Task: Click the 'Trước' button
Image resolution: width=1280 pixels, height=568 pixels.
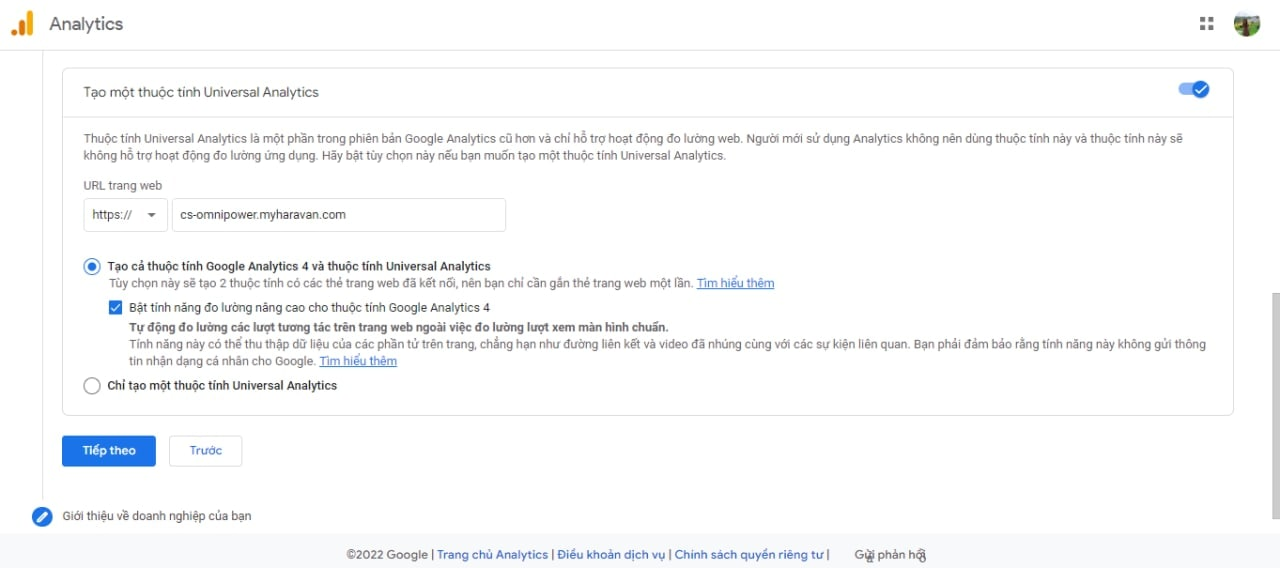Action: [206, 451]
